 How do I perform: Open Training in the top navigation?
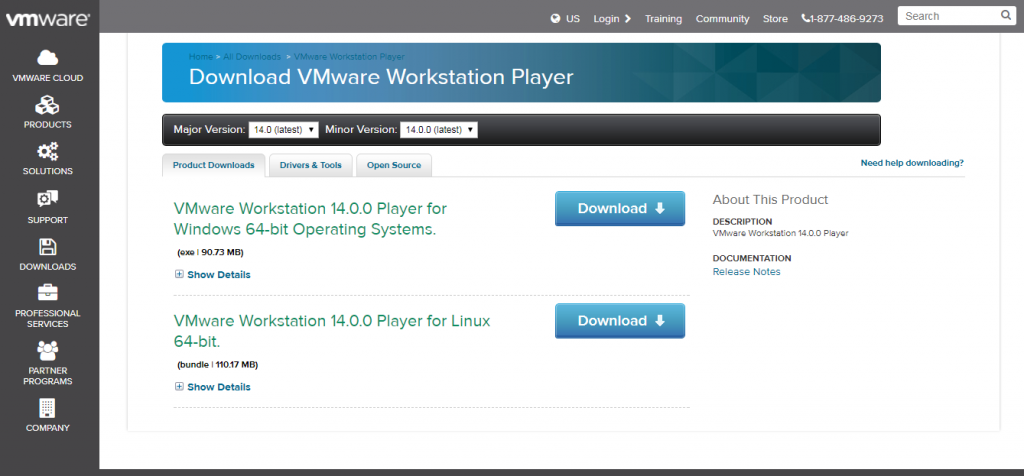[x=664, y=18]
